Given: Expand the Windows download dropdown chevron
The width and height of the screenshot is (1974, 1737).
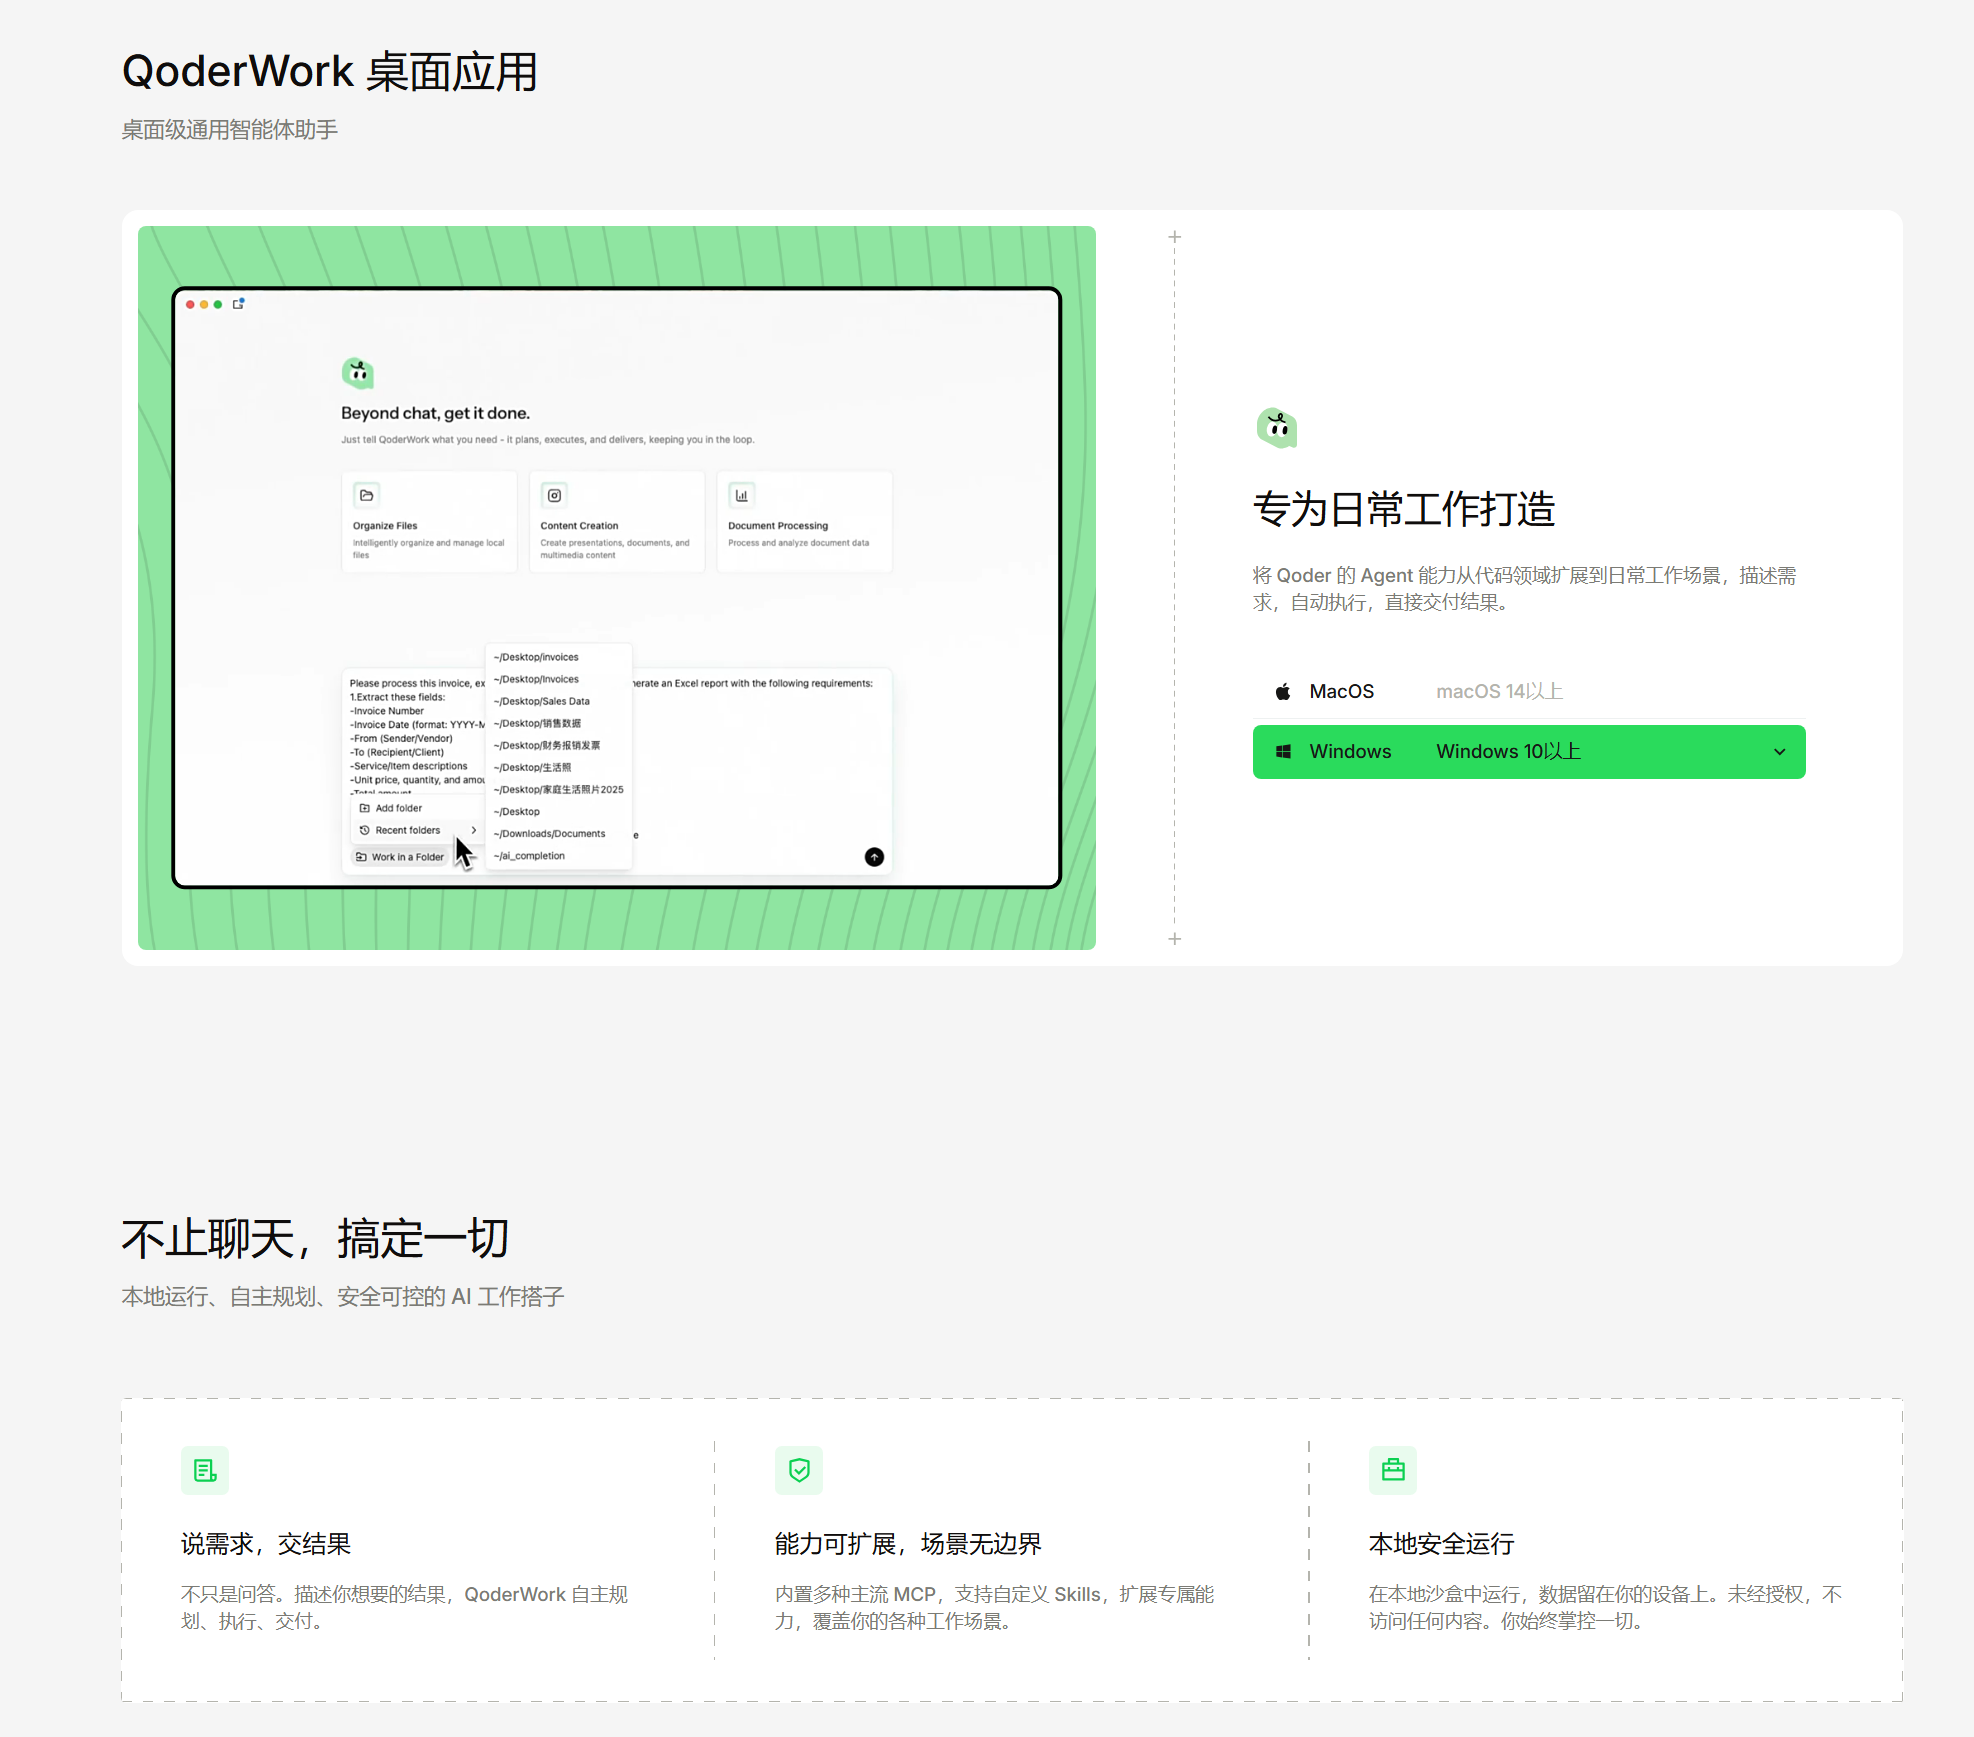Looking at the screenshot, I should pos(1779,752).
